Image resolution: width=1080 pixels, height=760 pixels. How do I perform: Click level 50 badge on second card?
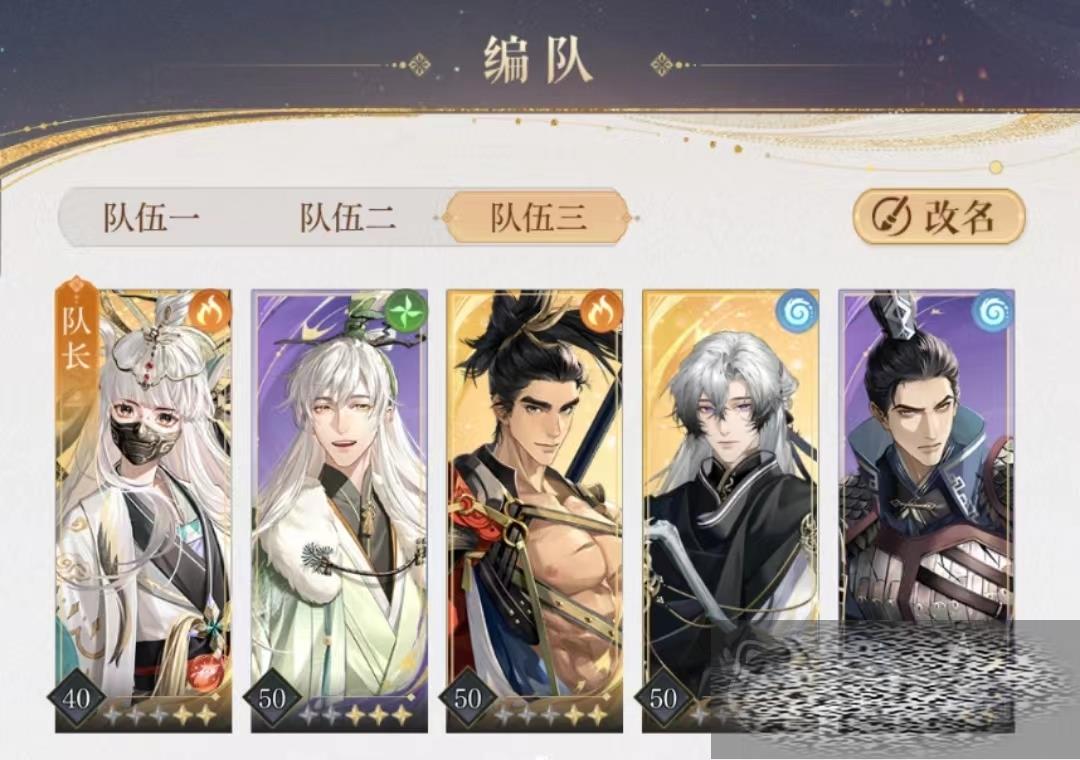[x=271, y=698]
